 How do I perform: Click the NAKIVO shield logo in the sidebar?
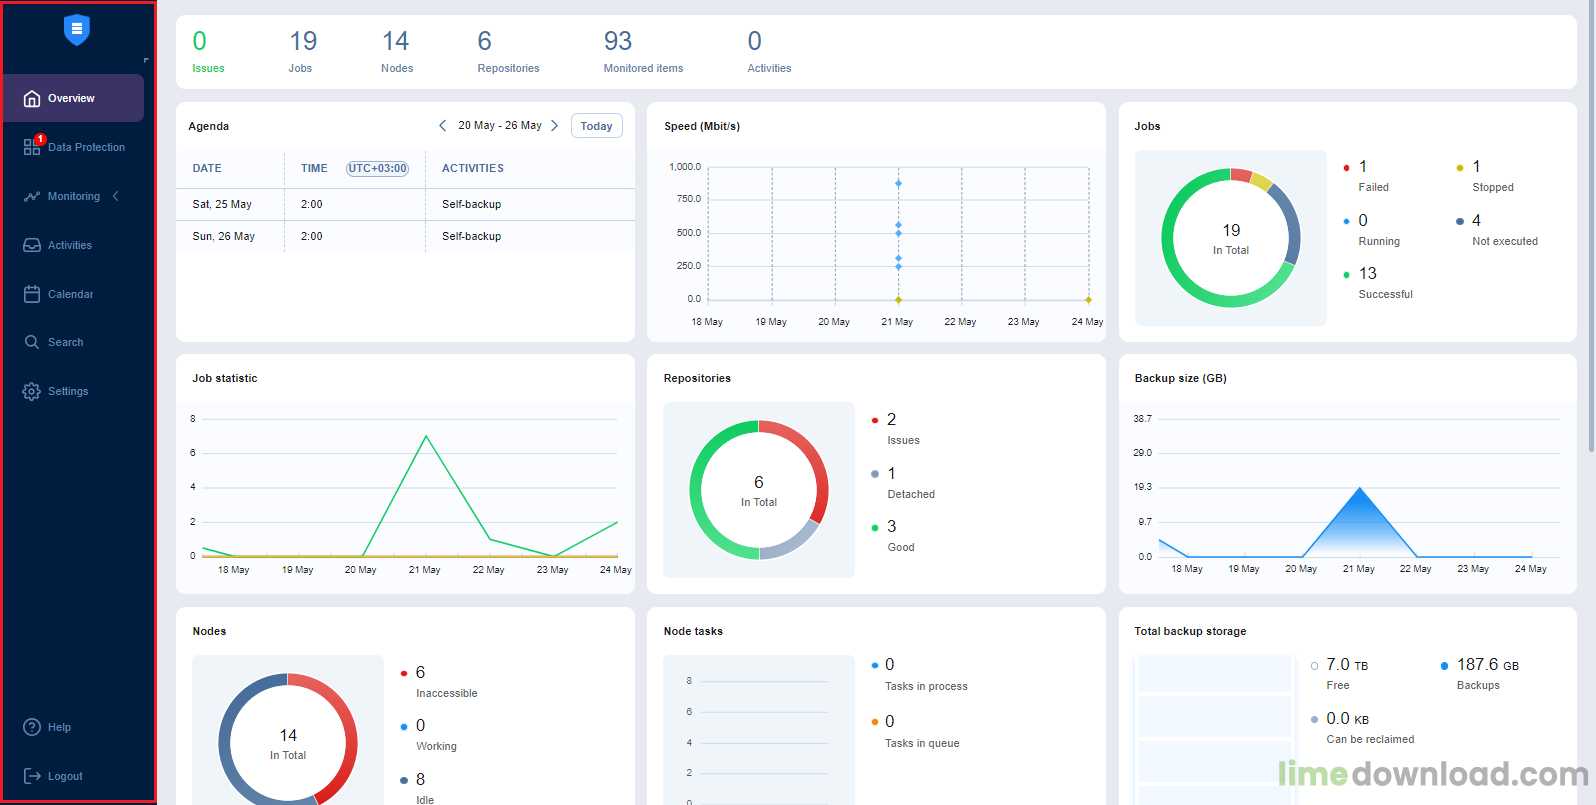click(x=77, y=30)
